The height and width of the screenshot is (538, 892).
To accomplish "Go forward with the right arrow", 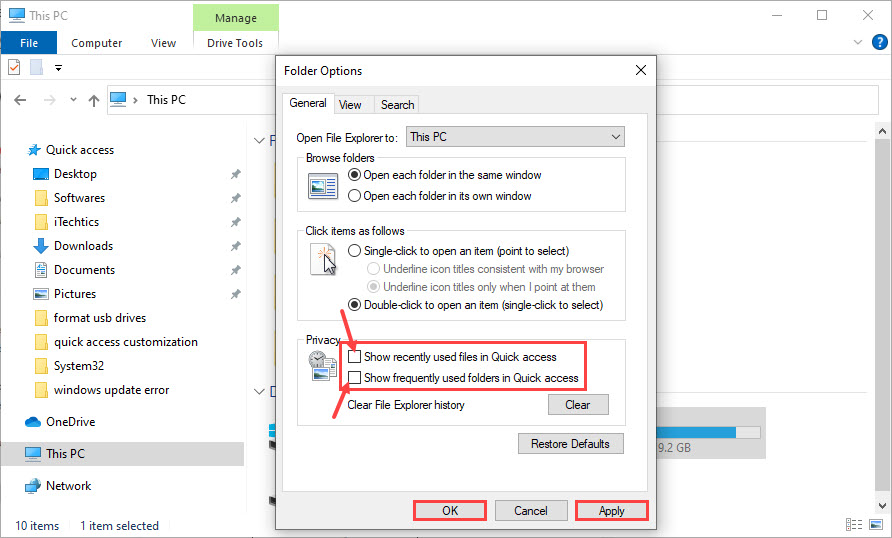I will click(x=50, y=100).
